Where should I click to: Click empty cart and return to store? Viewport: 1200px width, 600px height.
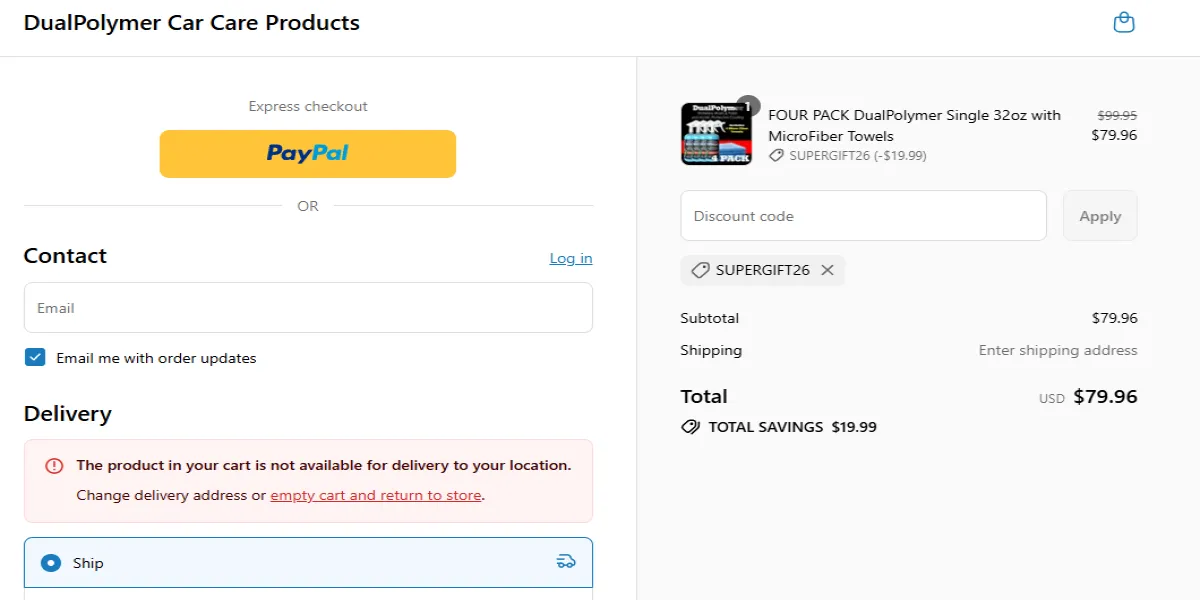point(375,495)
